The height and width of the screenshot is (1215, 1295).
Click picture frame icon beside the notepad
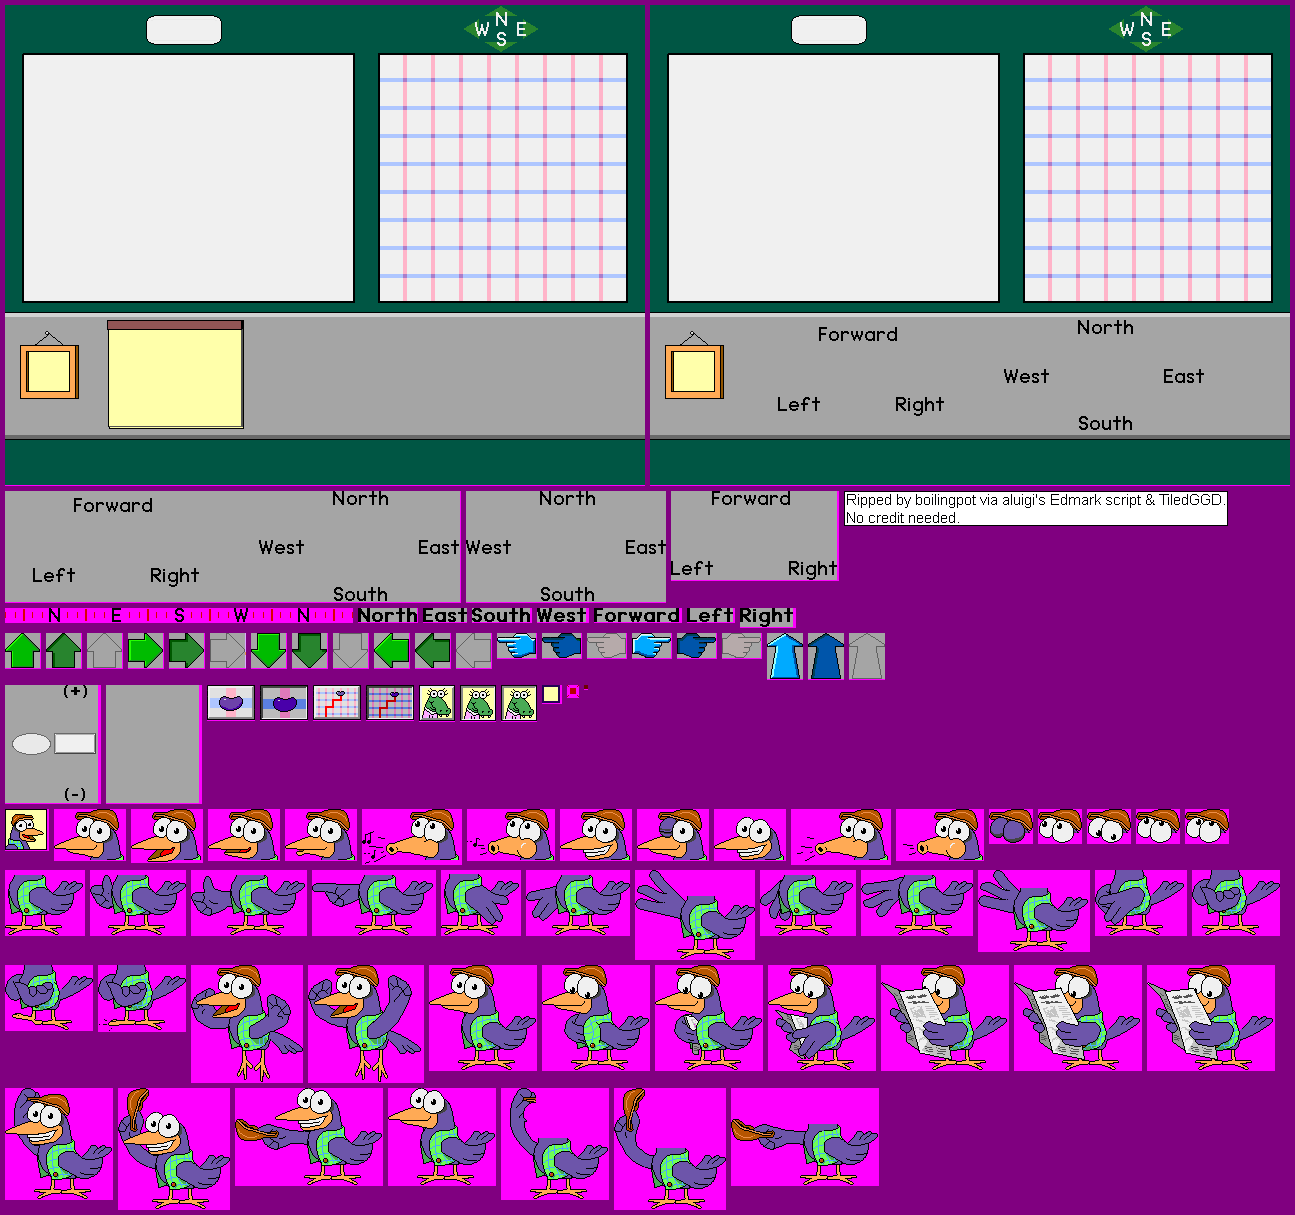[x=49, y=366]
